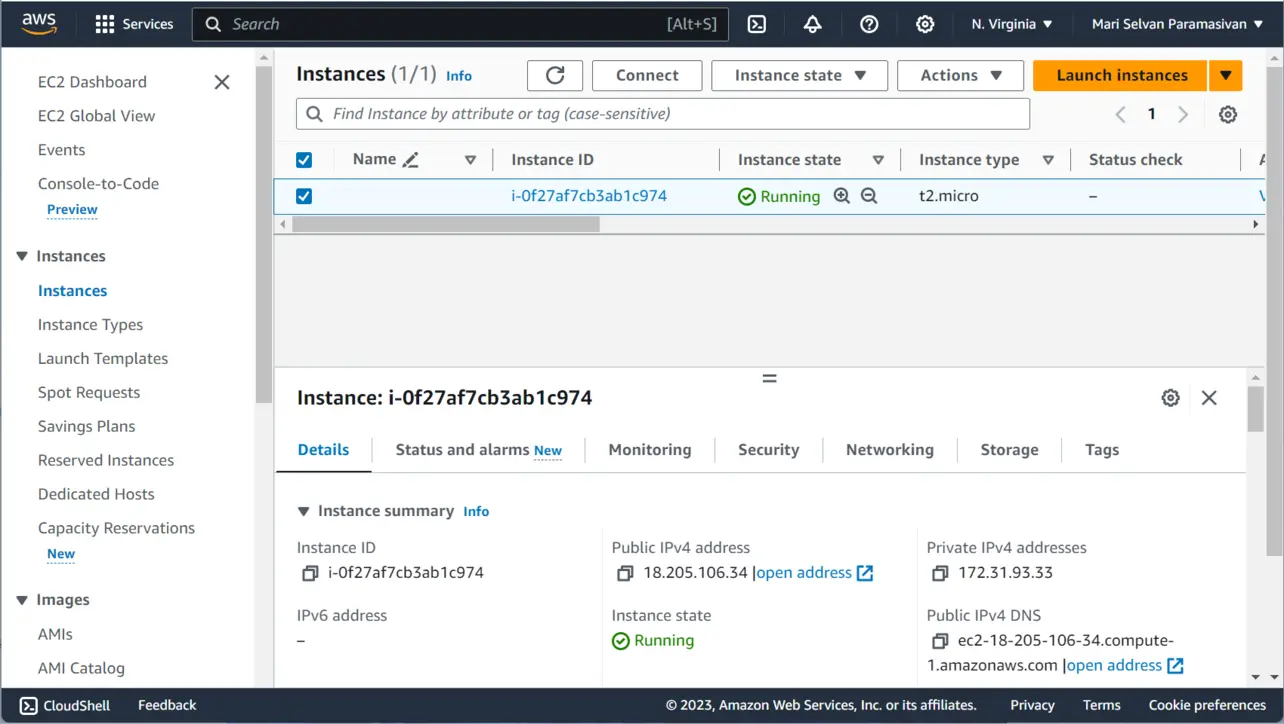Open CloudShell from the footer
Screen dimensions: 1284x724
pyautogui.click(x=65, y=705)
